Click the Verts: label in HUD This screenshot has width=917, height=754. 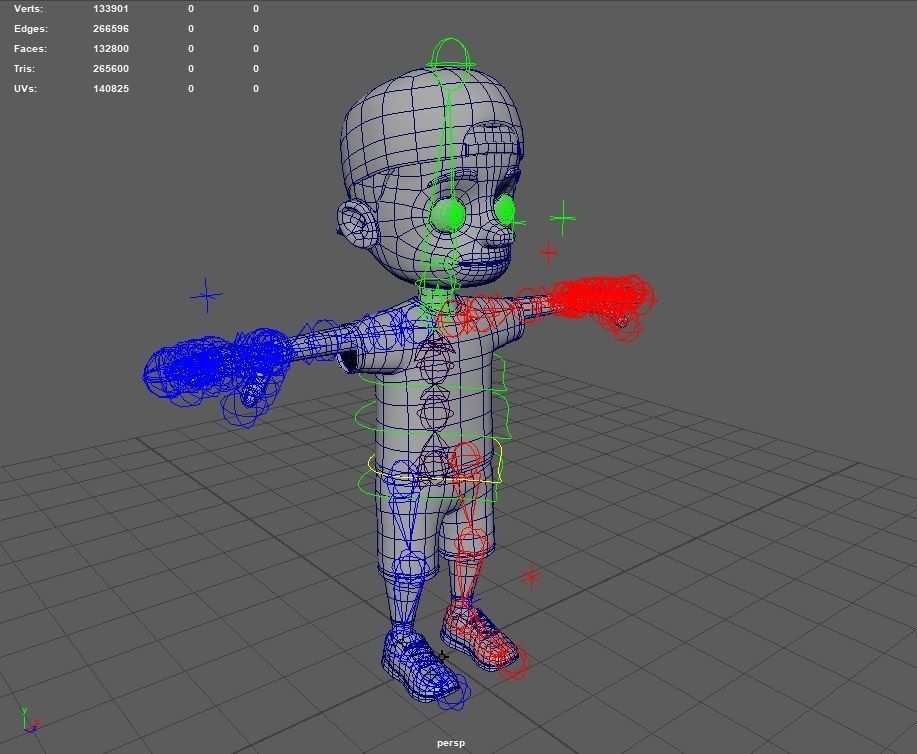click(x=28, y=9)
